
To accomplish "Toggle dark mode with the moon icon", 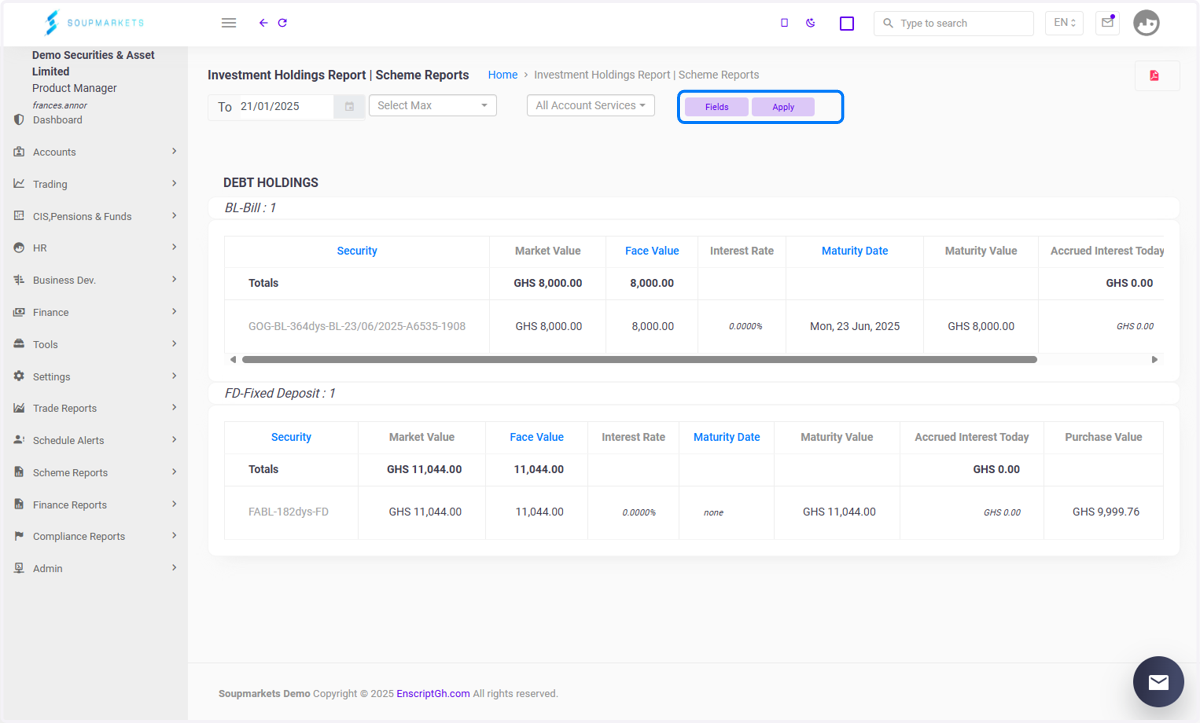I will [811, 23].
